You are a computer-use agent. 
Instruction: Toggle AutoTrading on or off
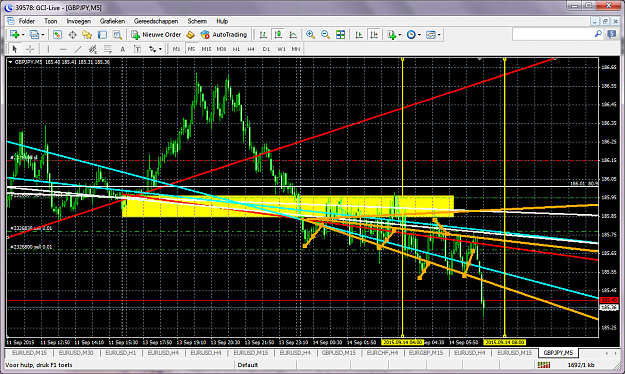point(224,35)
